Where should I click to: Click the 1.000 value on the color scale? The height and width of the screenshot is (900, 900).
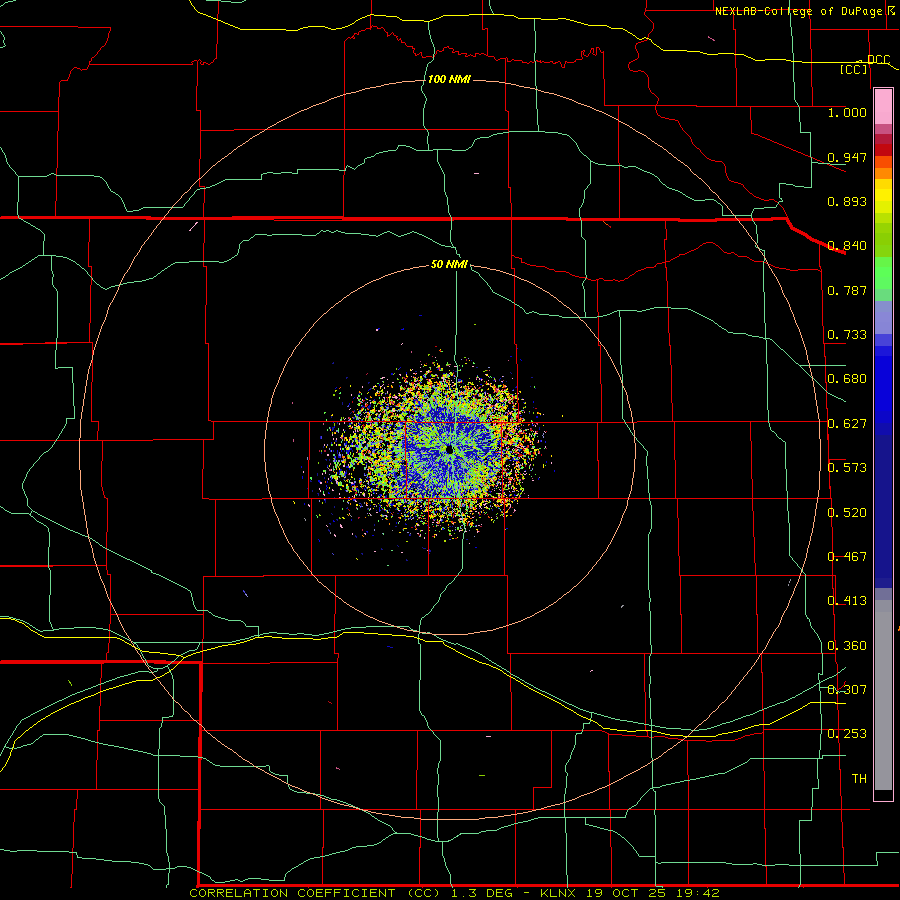point(847,112)
